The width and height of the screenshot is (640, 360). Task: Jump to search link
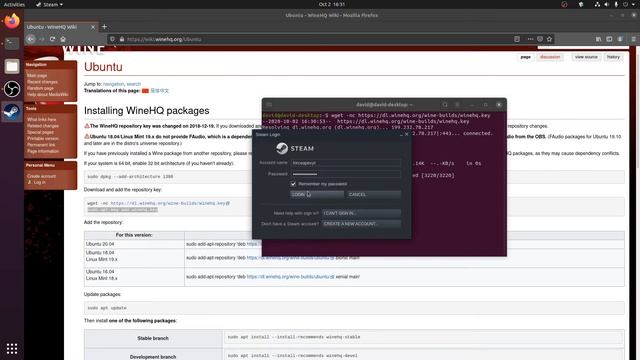(x=133, y=84)
